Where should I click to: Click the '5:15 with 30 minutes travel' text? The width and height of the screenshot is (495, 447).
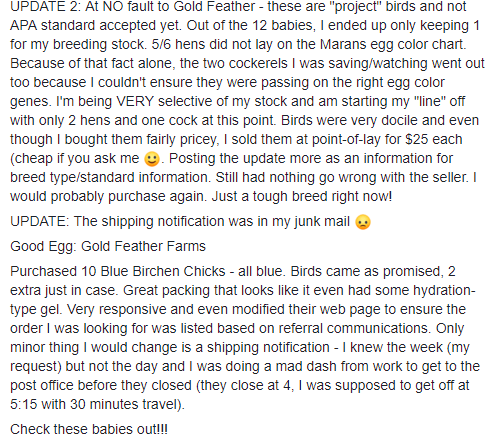[95, 404]
